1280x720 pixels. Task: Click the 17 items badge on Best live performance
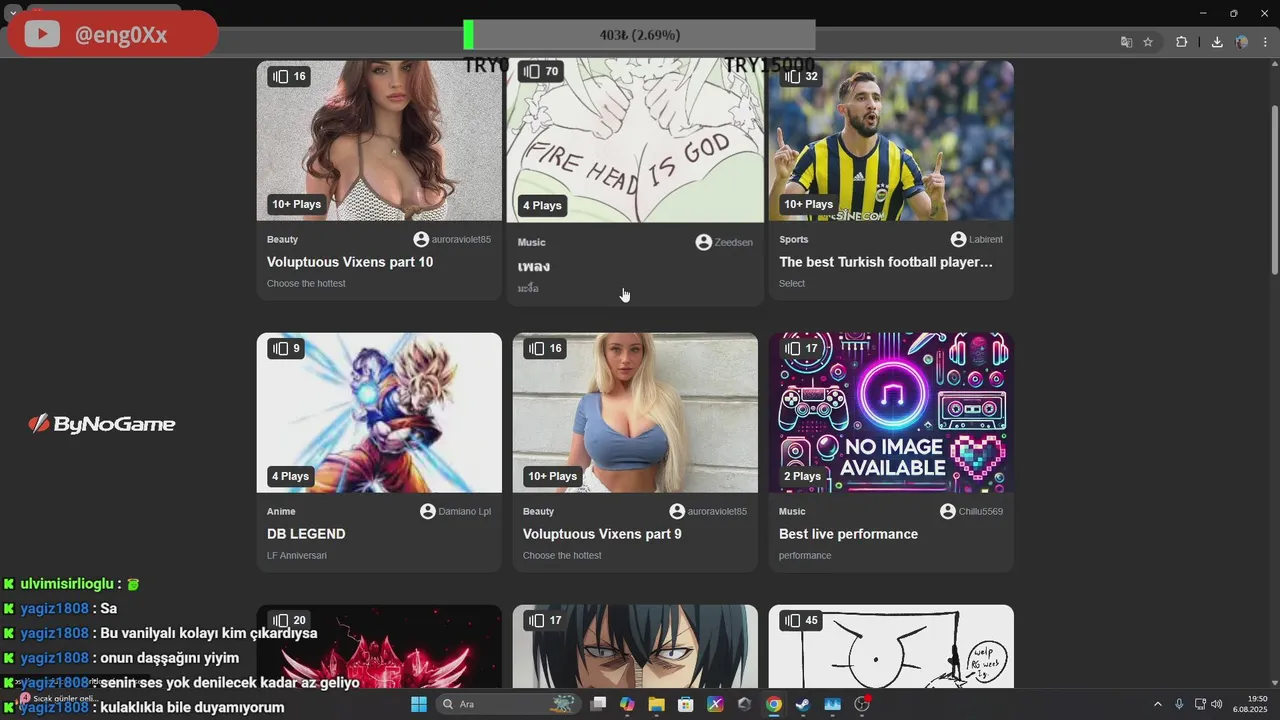[801, 348]
